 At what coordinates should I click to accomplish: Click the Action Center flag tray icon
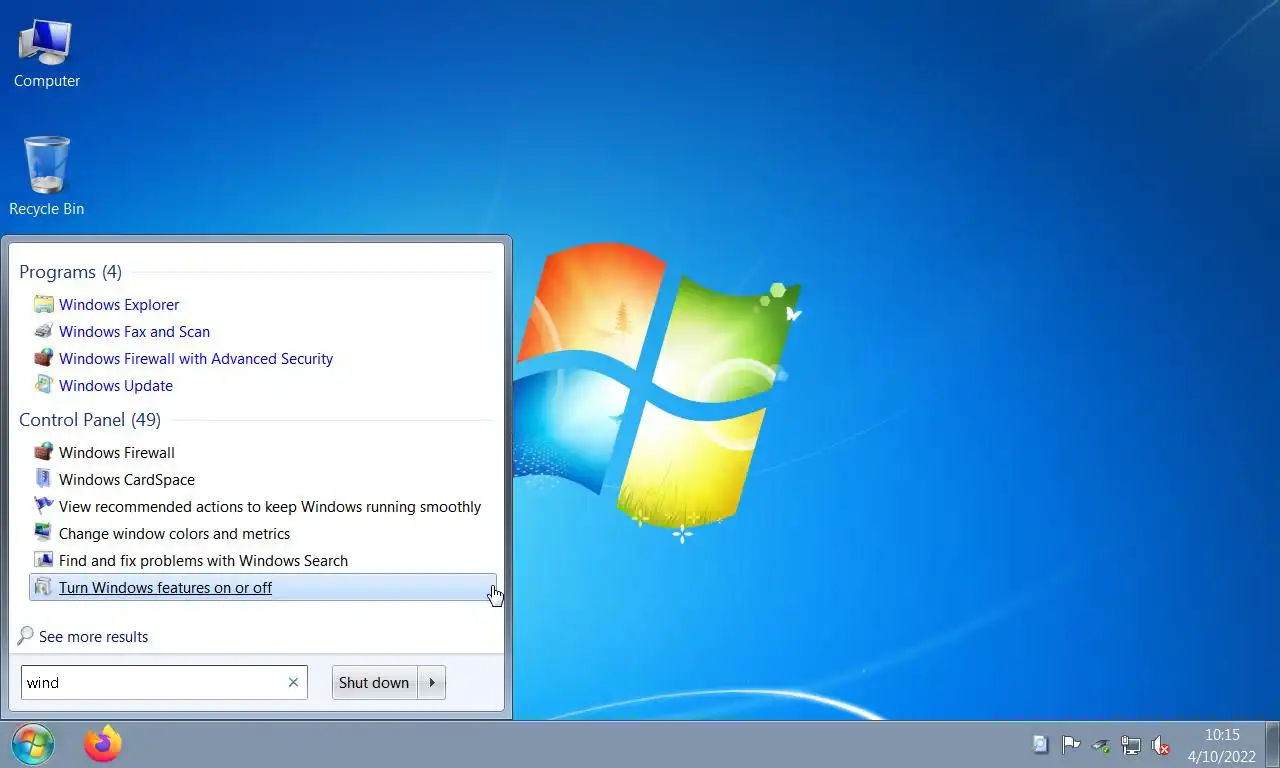pyautogui.click(x=1070, y=744)
